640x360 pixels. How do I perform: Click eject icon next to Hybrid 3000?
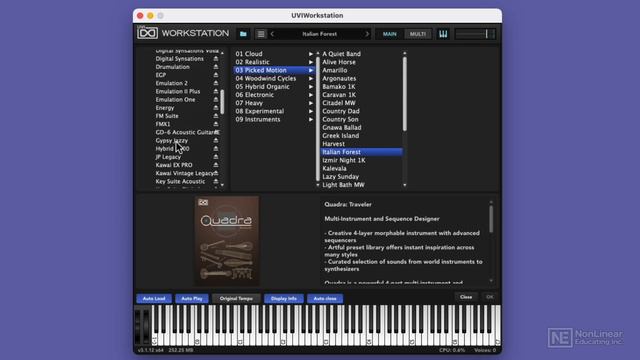[x=216, y=149]
